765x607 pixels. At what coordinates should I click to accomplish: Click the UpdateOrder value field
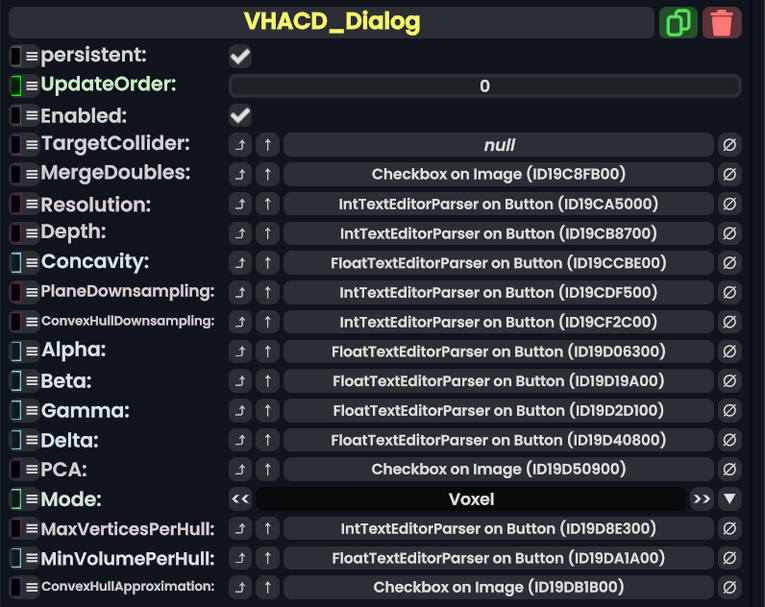pyautogui.click(x=485, y=86)
